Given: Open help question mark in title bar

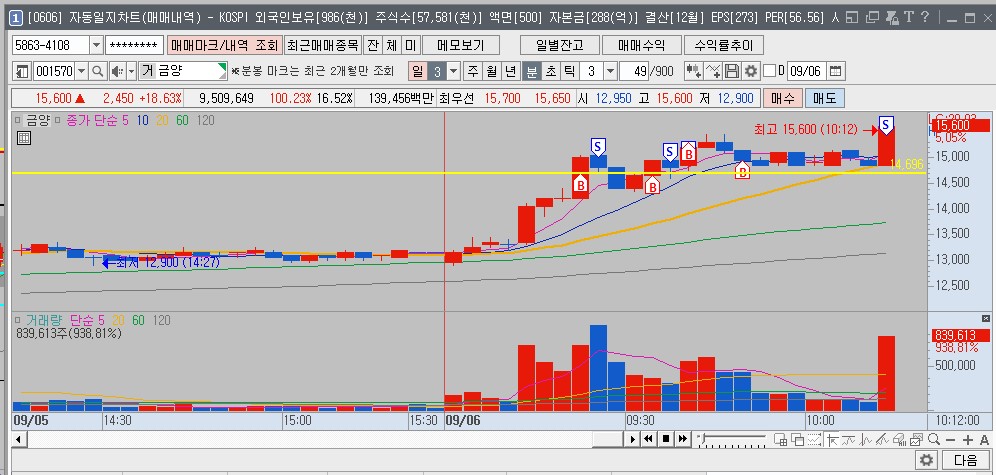Looking at the screenshot, I should tap(925, 18).
